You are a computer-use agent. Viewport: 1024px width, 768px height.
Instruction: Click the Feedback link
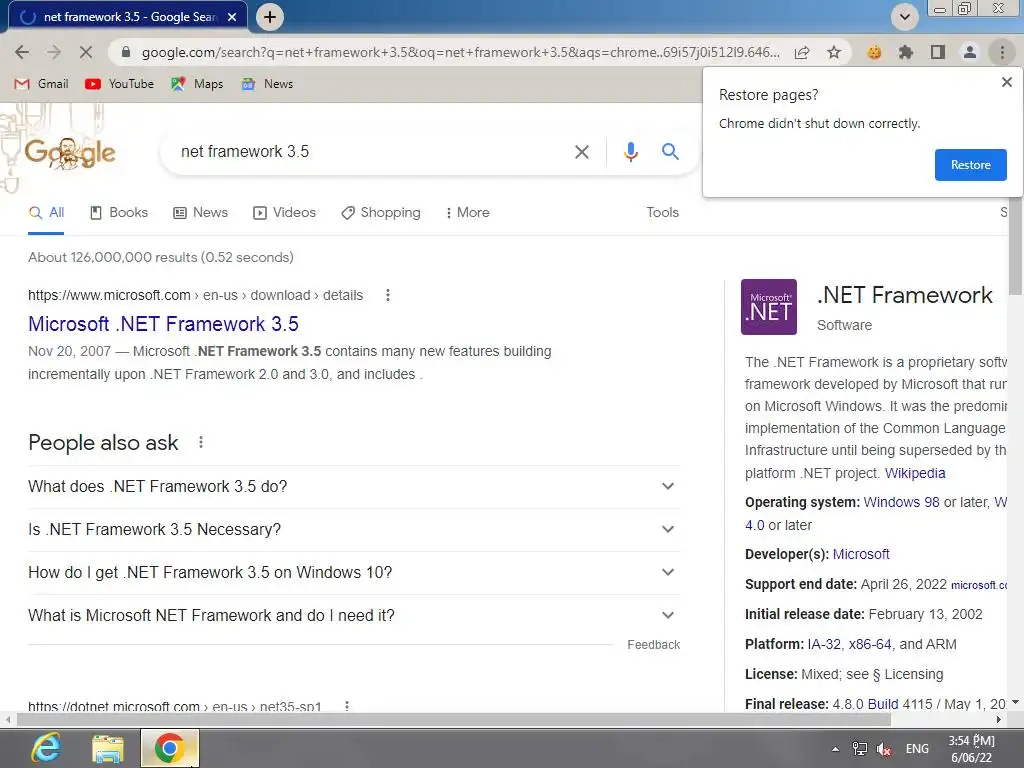[x=653, y=645]
